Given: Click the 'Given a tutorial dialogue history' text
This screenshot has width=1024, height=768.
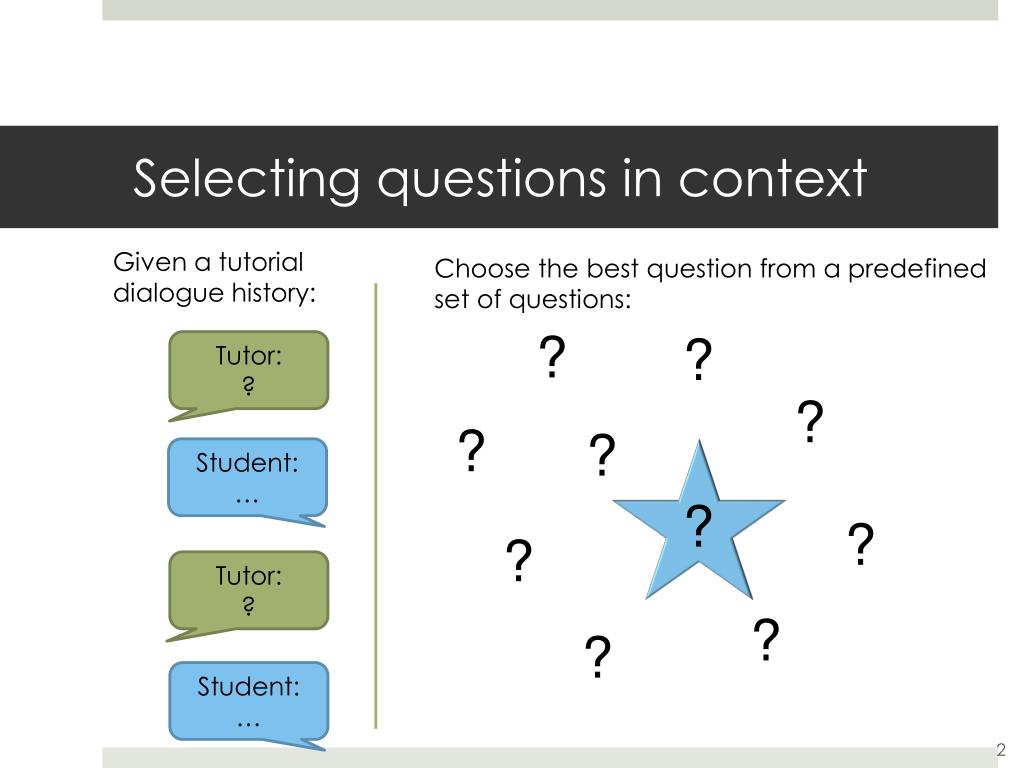Looking at the screenshot, I should tap(214, 278).
